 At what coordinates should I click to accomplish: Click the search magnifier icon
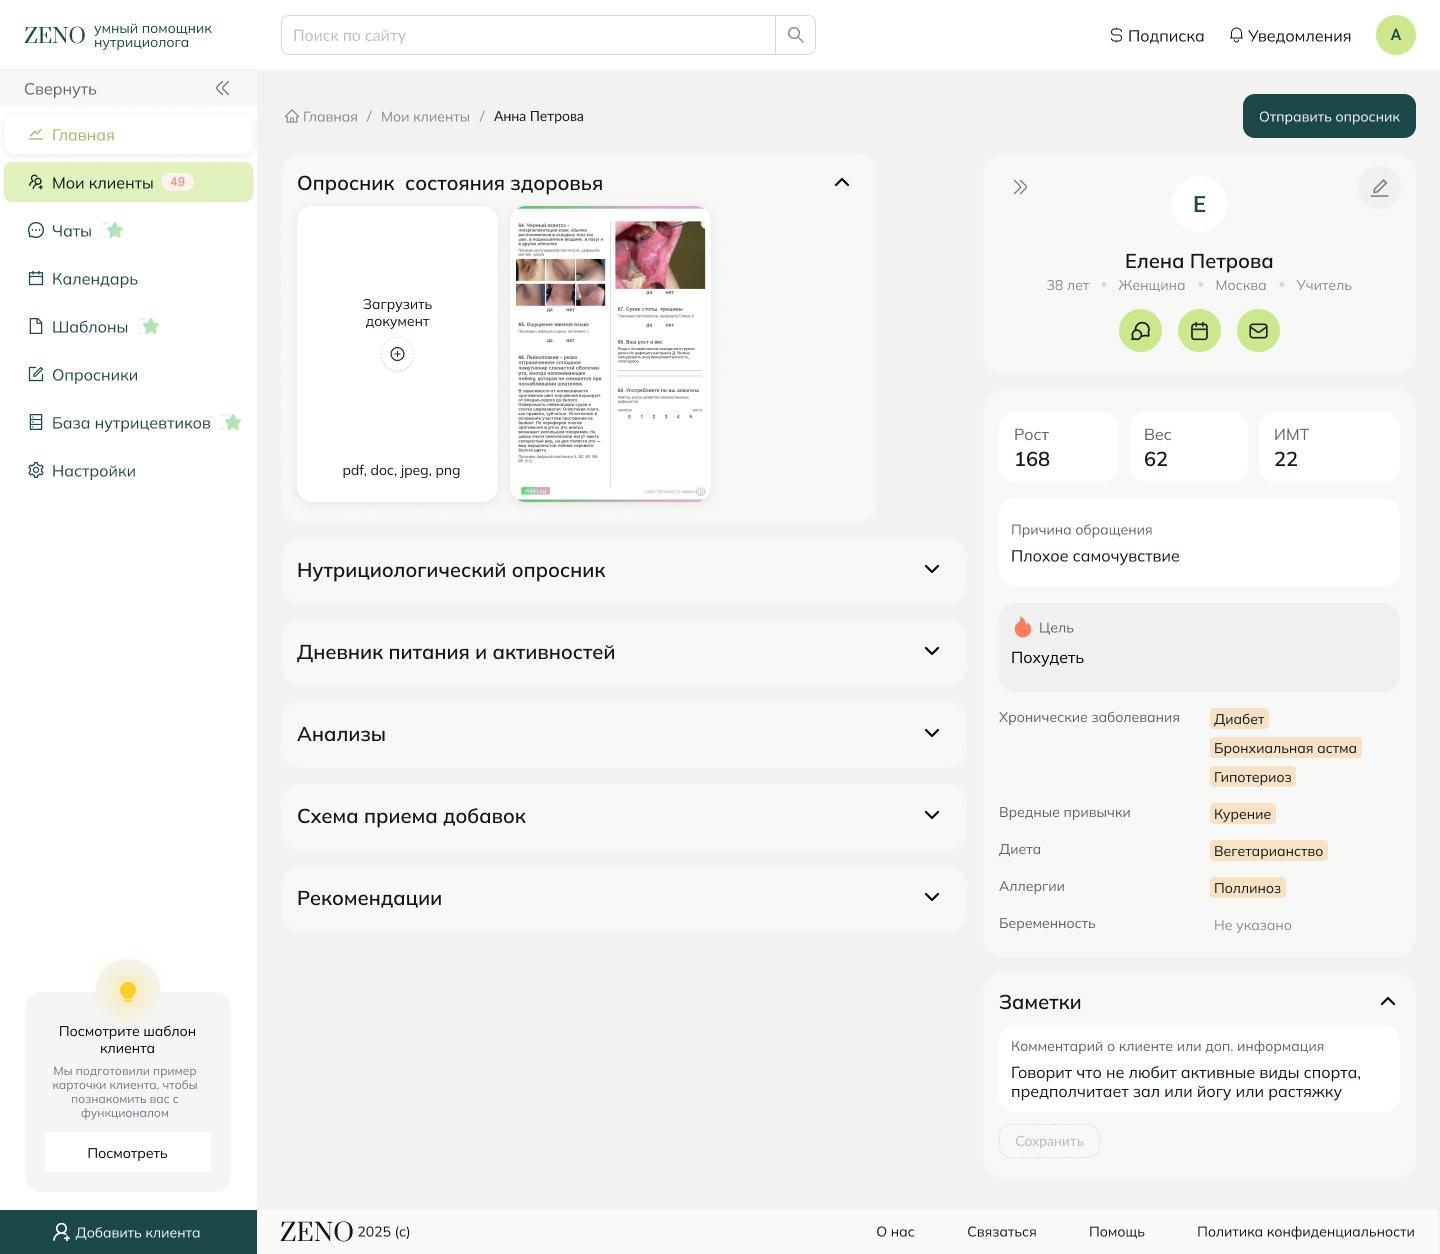pos(796,35)
